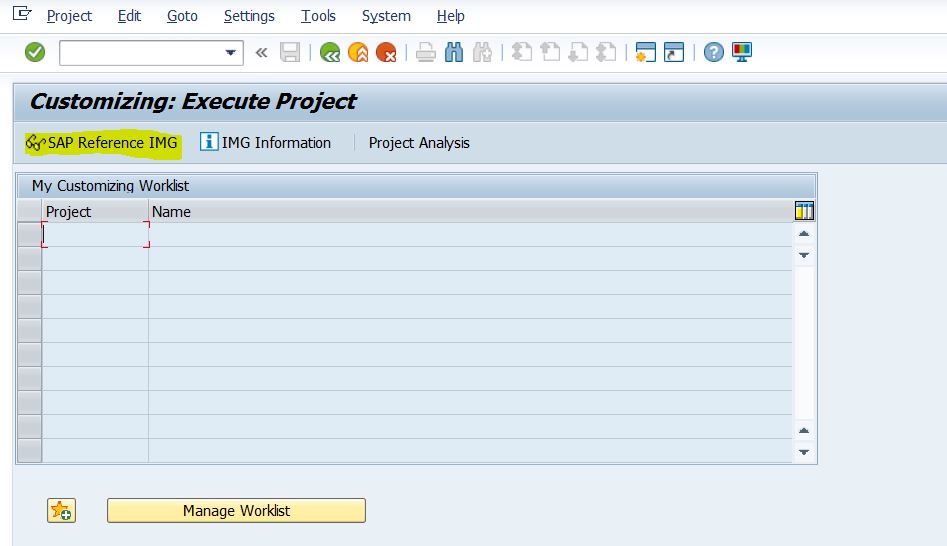Click the Manage Worklist button
This screenshot has width=947, height=546.
click(236, 511)
